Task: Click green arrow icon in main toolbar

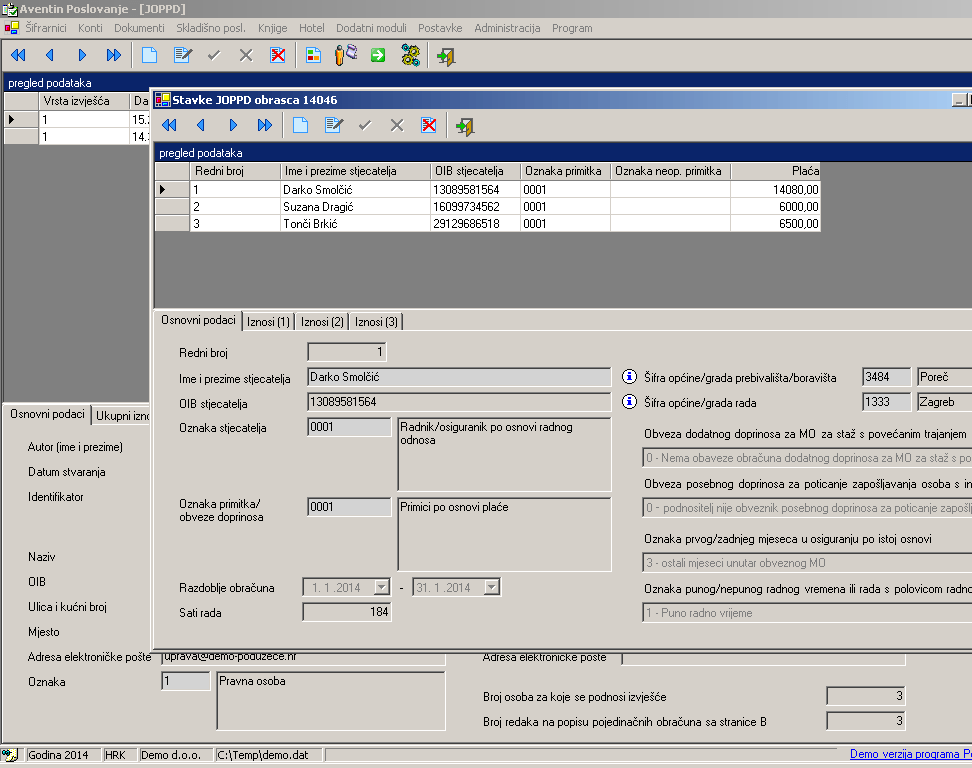Action: click(x=378, y=56)
